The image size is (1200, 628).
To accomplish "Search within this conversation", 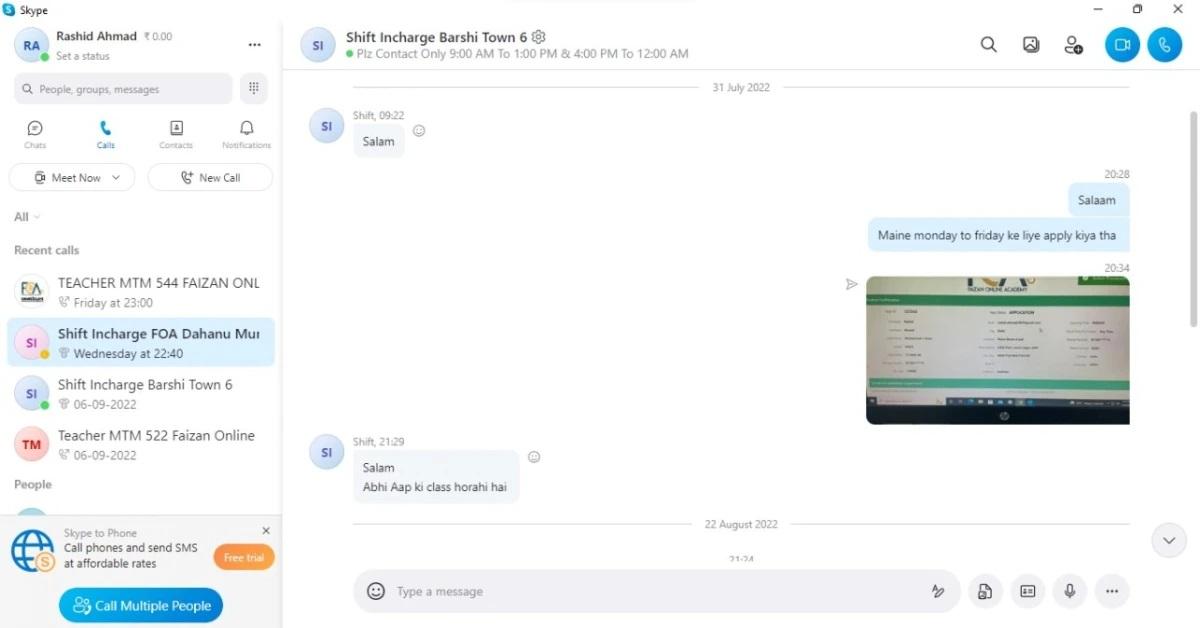I will [988, 45].
